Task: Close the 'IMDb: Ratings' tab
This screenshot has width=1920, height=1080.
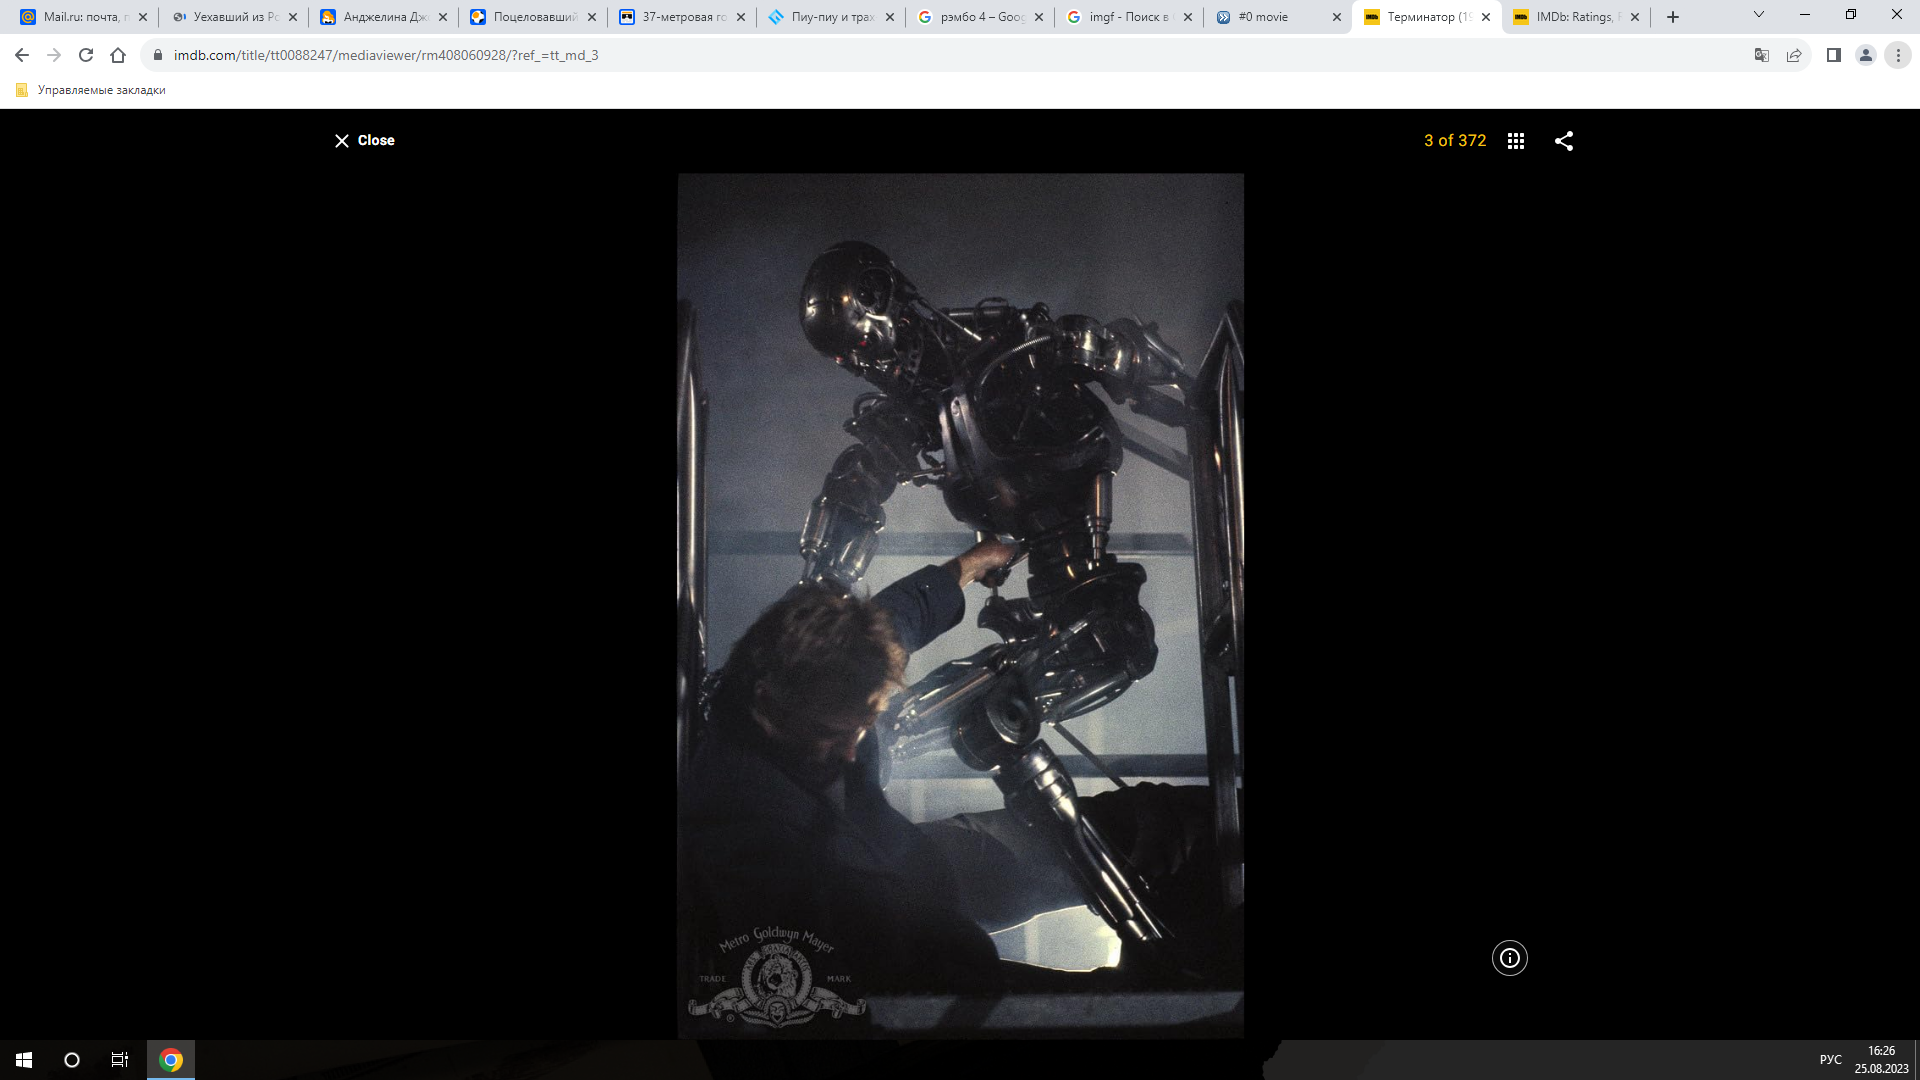Action: pyautogui.click(x=1635, y=17)
